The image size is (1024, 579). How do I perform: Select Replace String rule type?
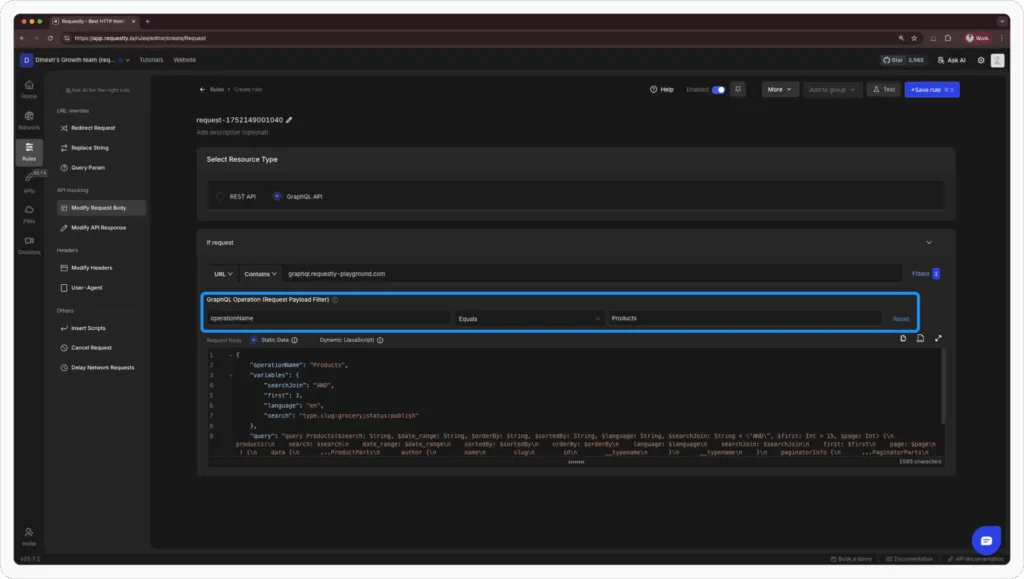[x=101, y=148]
